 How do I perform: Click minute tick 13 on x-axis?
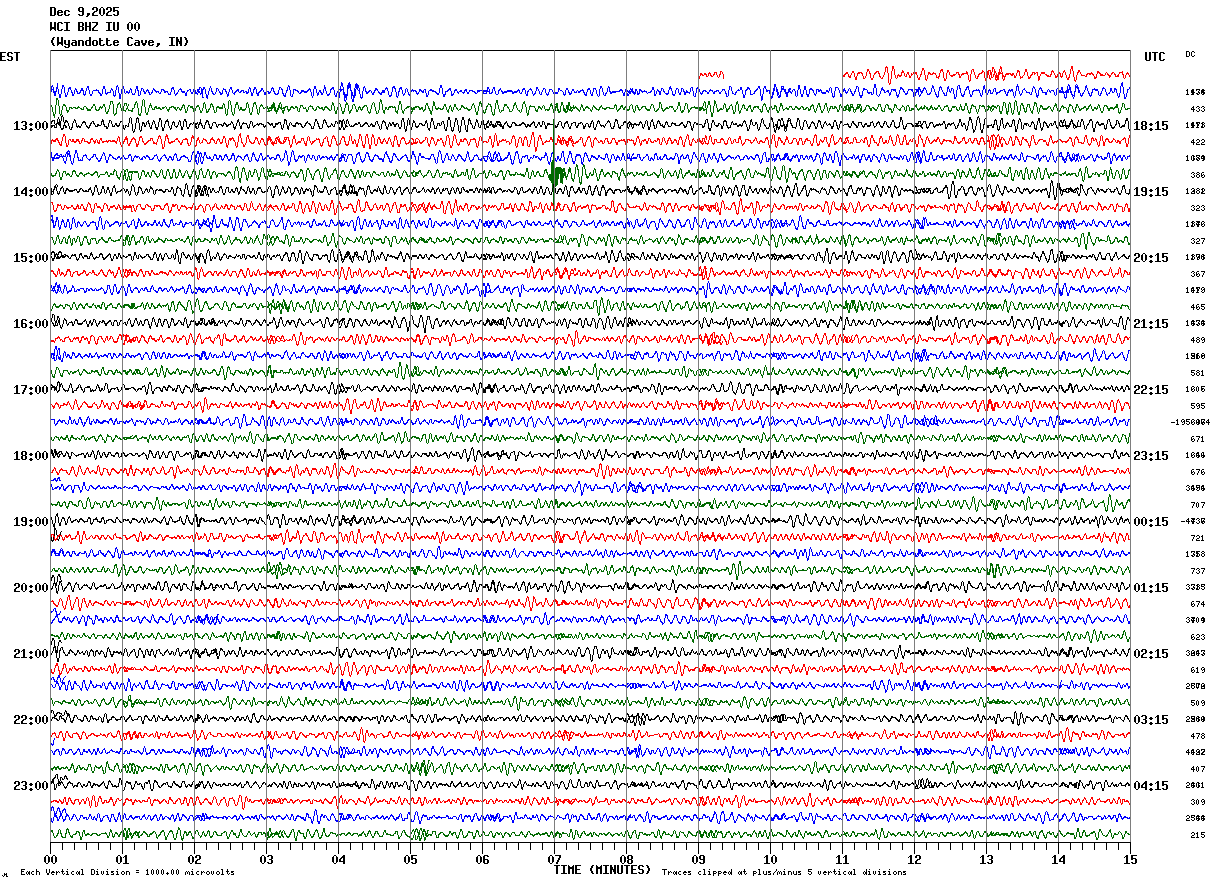coord(986,859)
